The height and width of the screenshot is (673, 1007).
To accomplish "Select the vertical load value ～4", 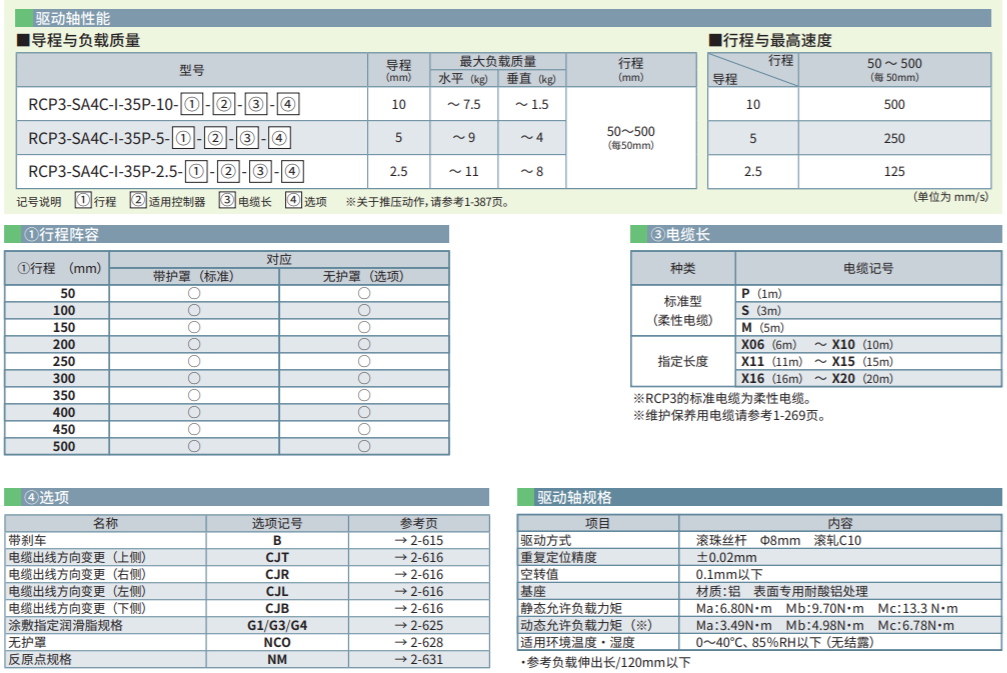I will click(532, 137).
